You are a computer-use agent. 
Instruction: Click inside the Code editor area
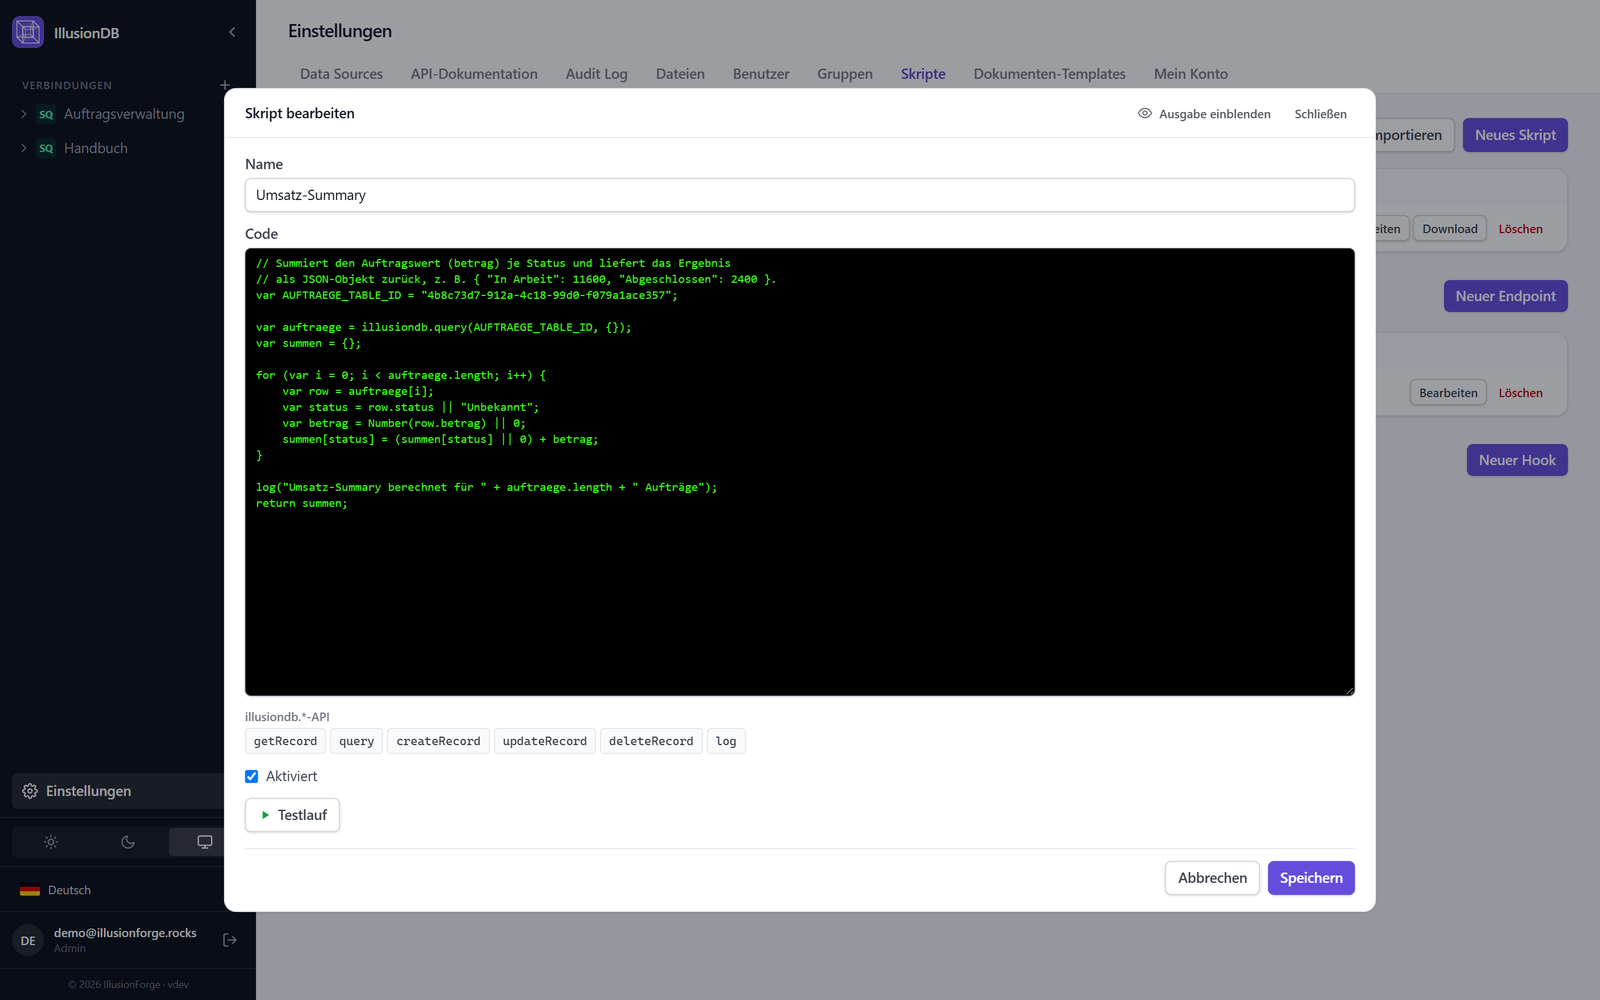click(800, 472)
